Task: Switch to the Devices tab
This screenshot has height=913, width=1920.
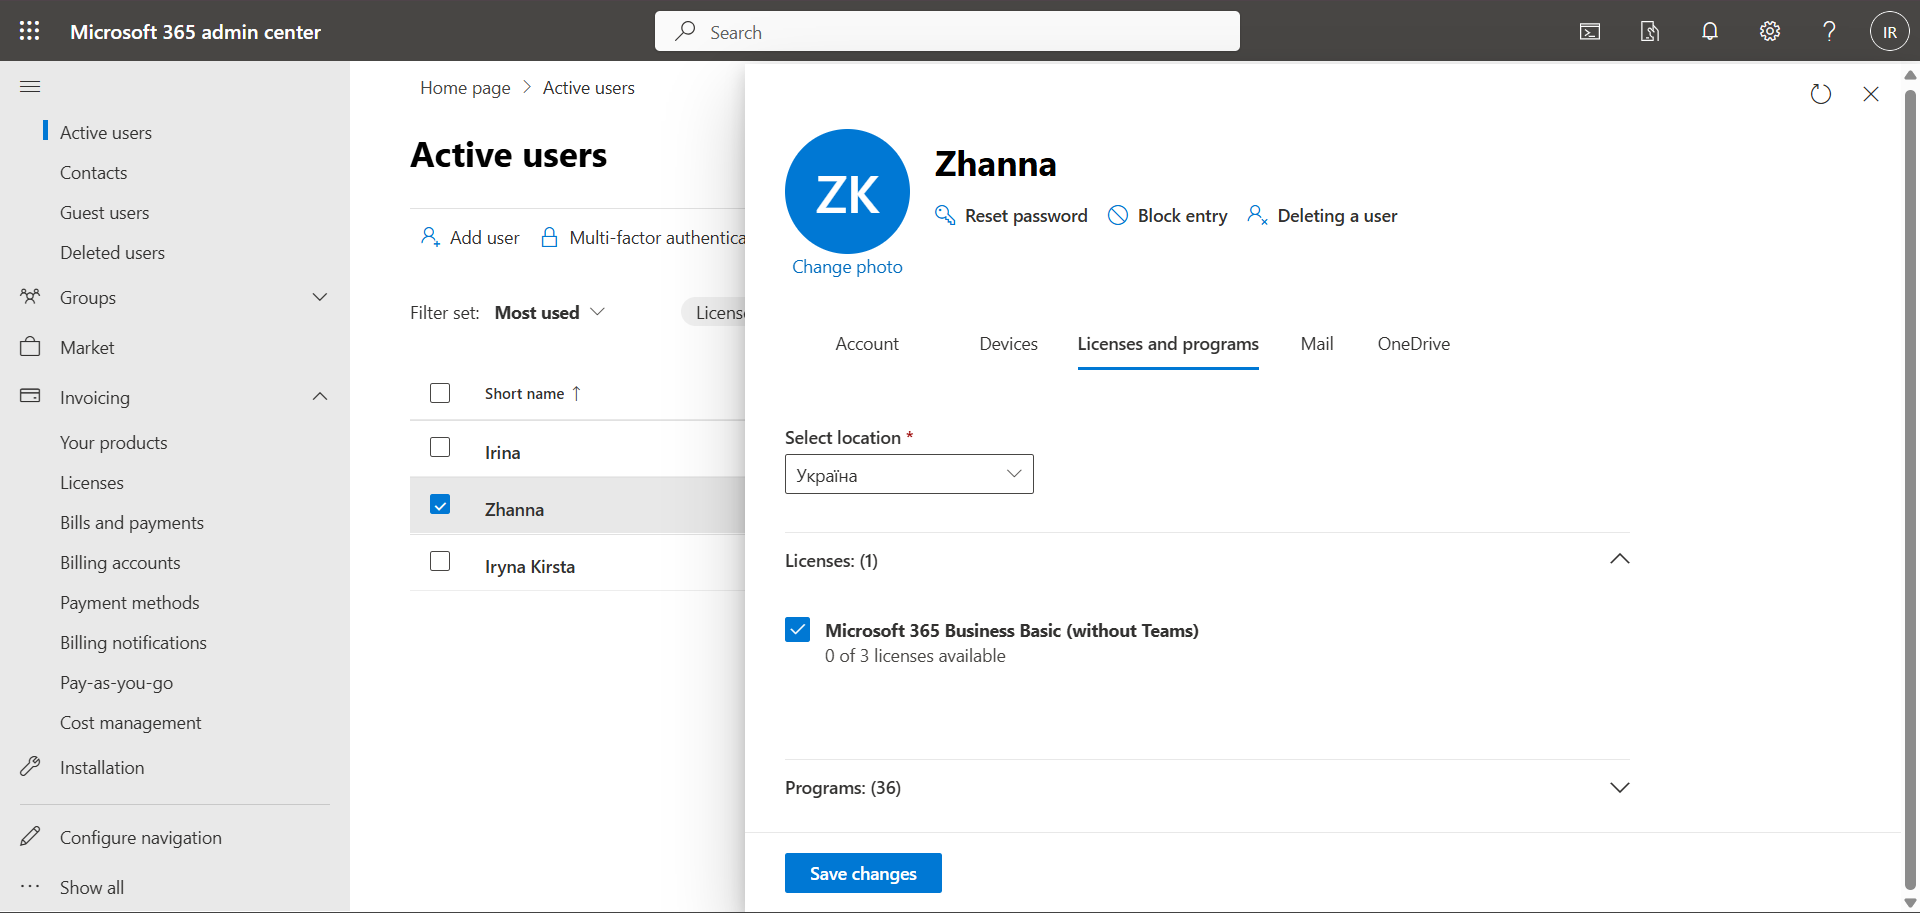Action: [x=1008, y=344]
